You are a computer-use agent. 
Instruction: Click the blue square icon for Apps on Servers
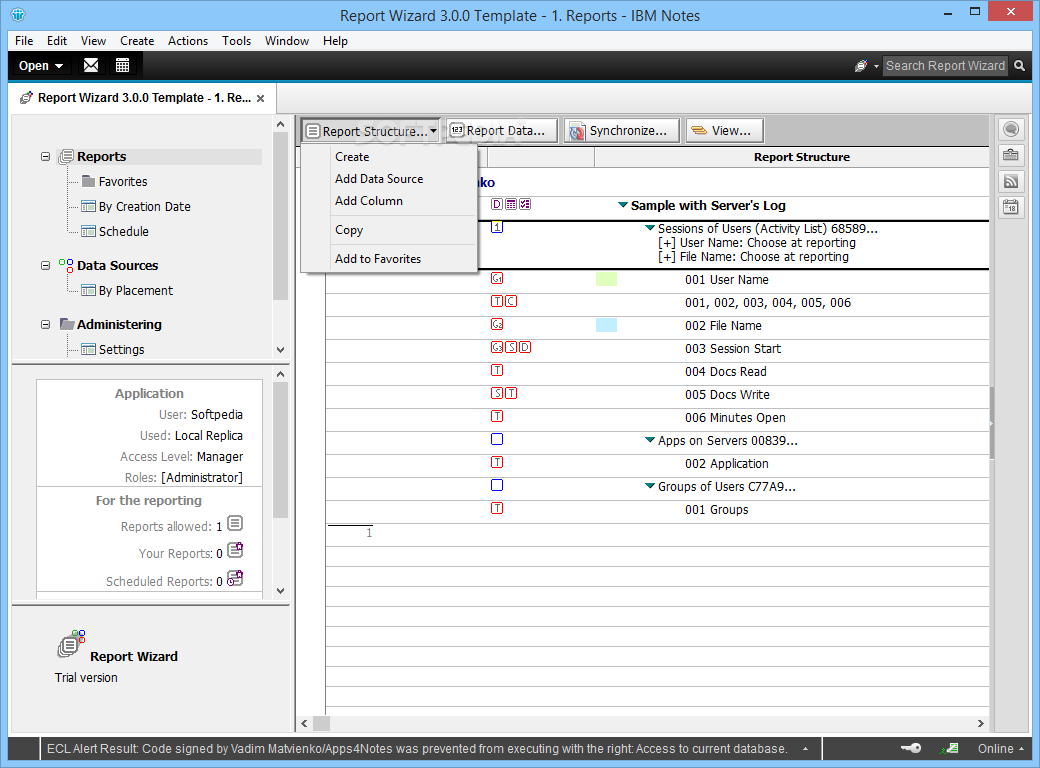pyautogui.click(x=497, y=439)
